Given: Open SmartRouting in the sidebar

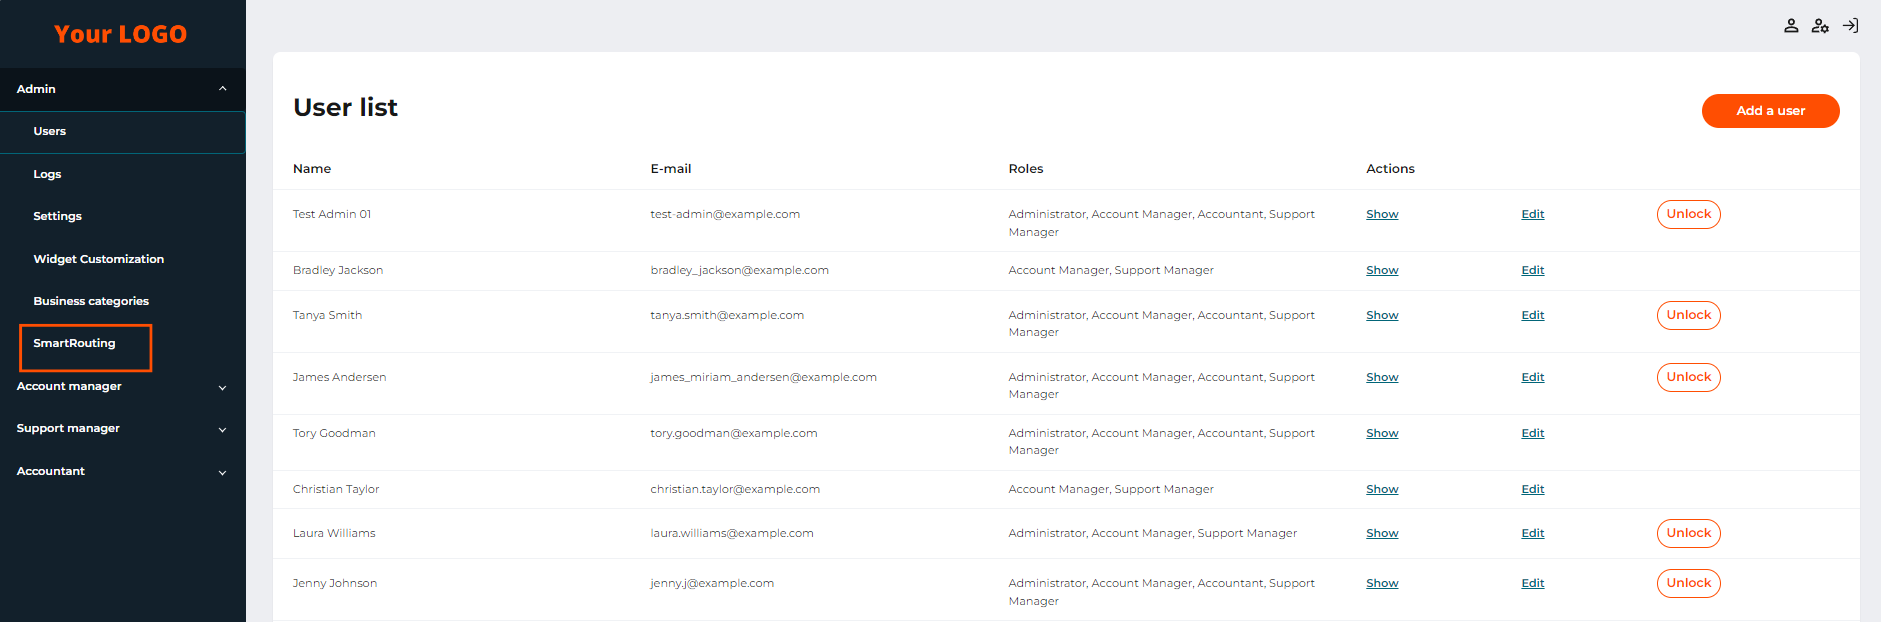Looking at the screenshot, I should (x=75, y=343).
